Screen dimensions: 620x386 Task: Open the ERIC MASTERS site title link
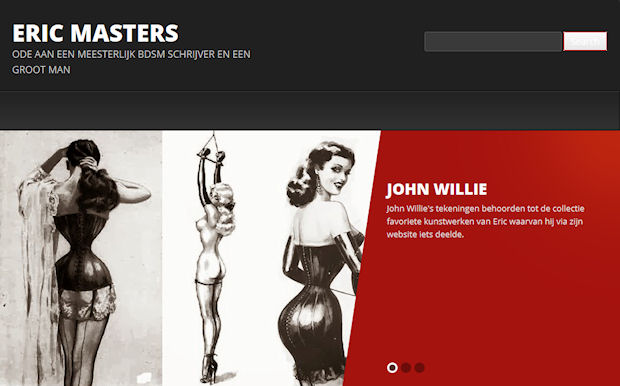(95, 33)
